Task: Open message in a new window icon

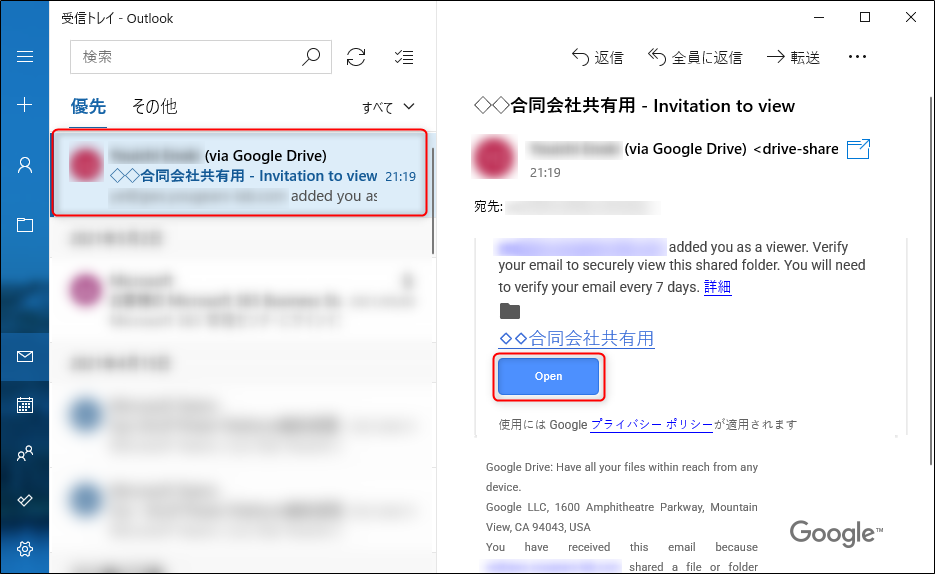Action: click(858, 149)
